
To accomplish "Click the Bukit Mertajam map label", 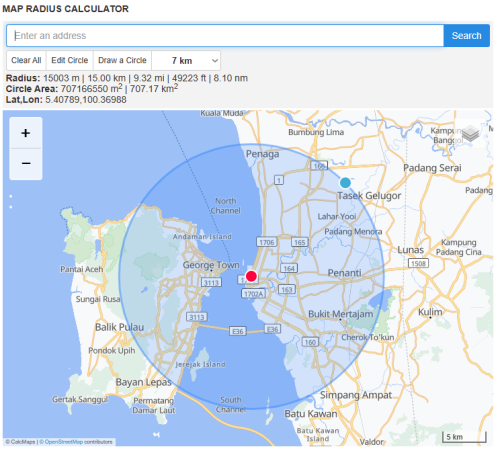I will (340, 314).
